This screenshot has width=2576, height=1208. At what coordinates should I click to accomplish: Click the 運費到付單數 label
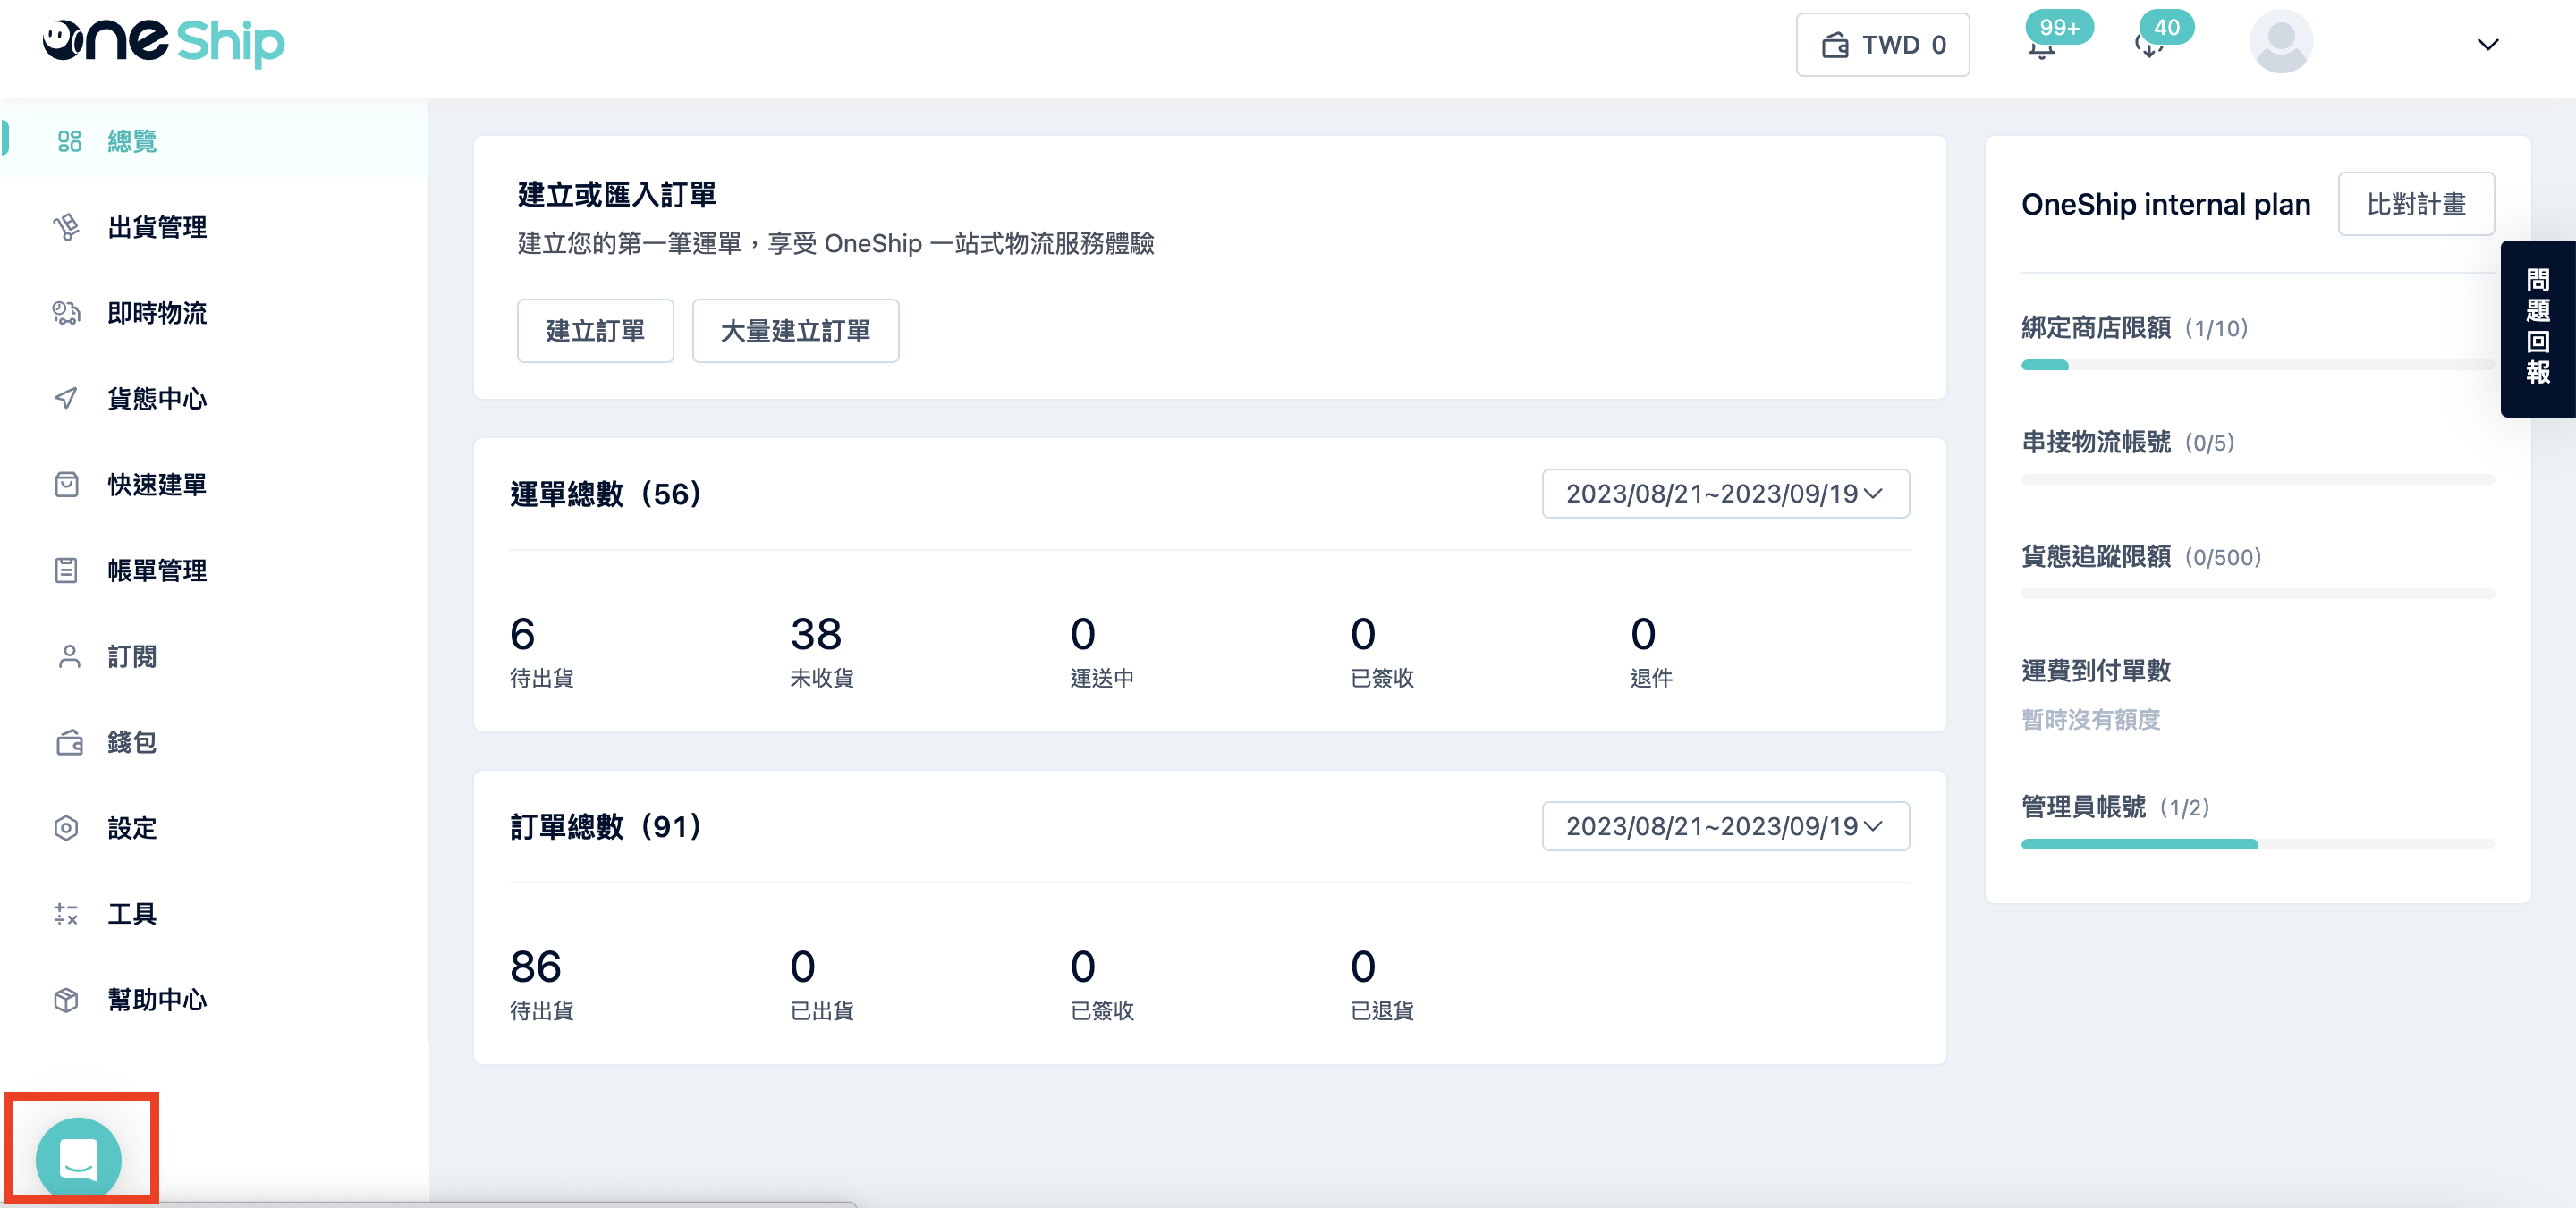[2096, 670]
